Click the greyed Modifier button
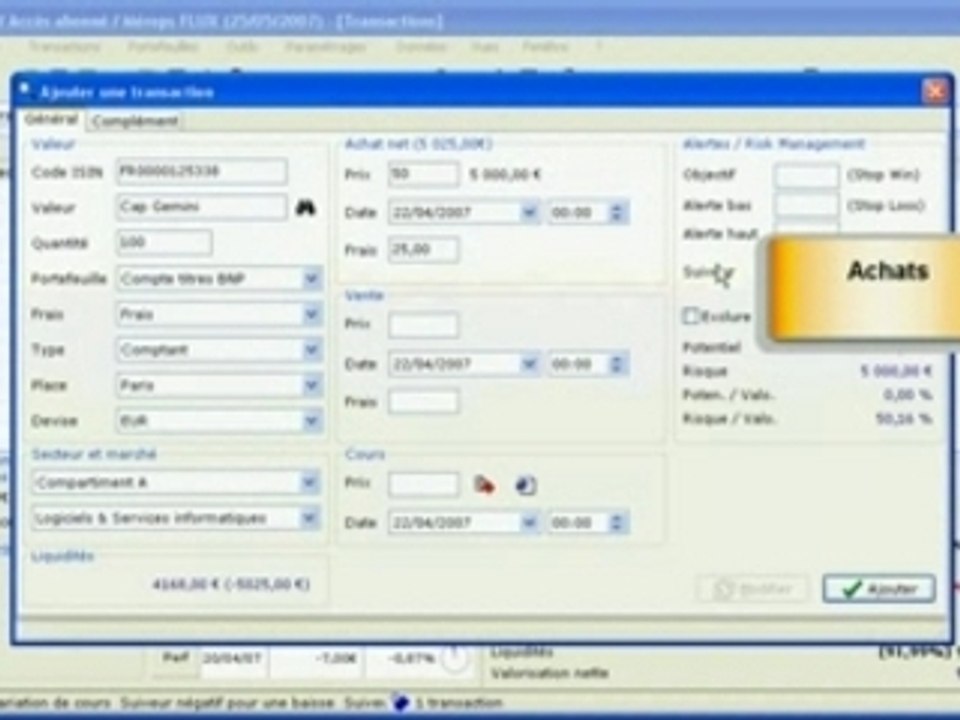This screenshot has height=720, width=960. (x=754, y=589)
